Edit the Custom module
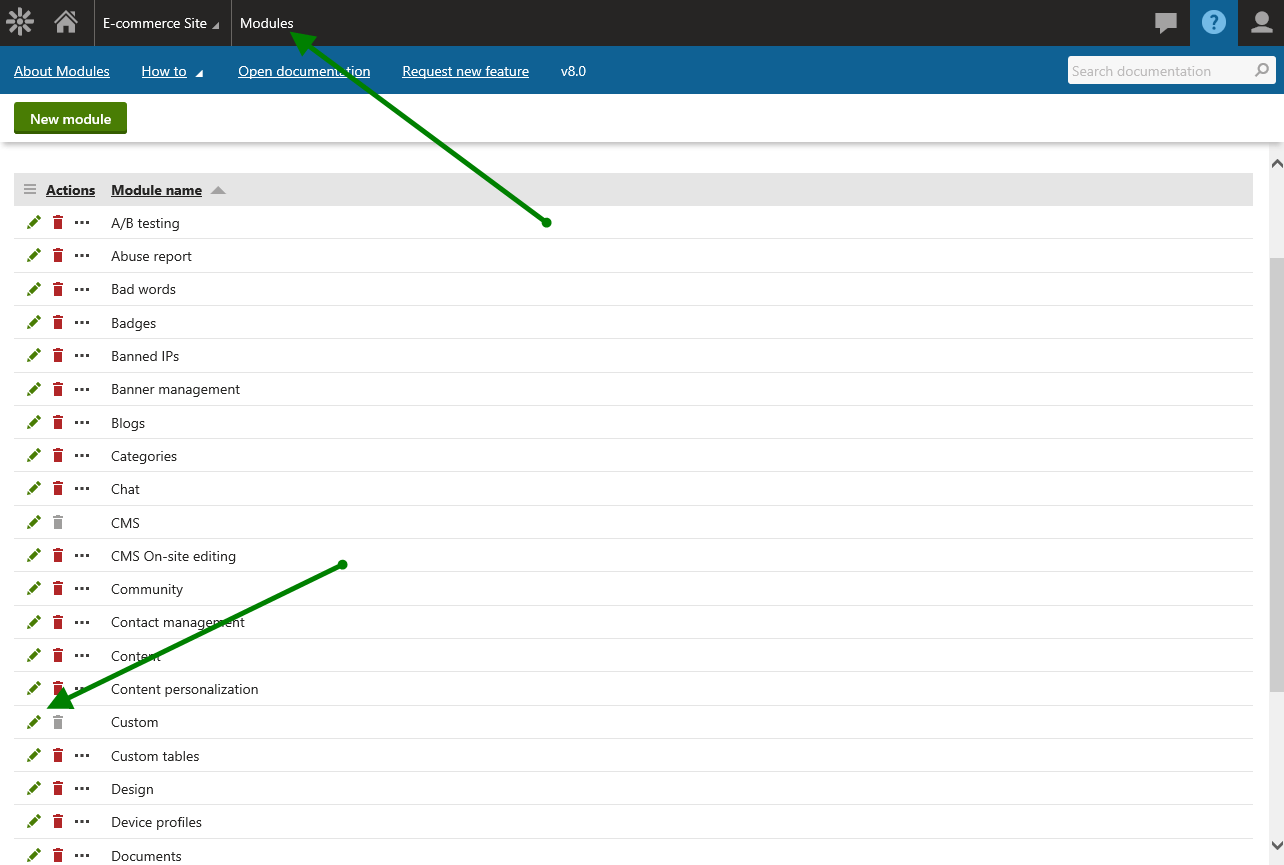Screen dimensions: 1284x865 coord(34,722)
